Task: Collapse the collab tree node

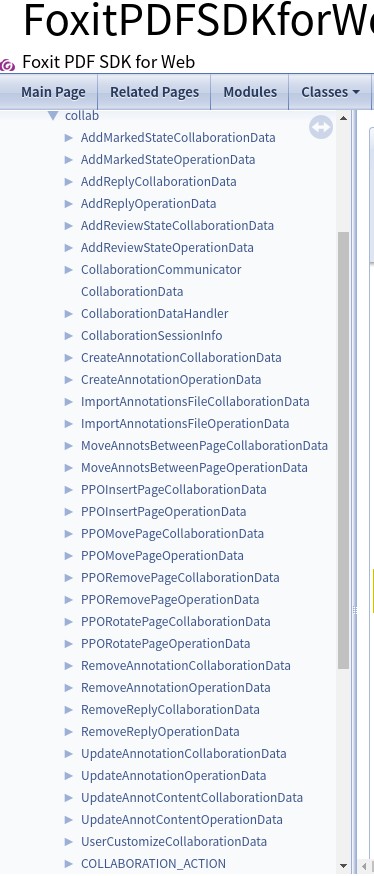Action: 53,116
